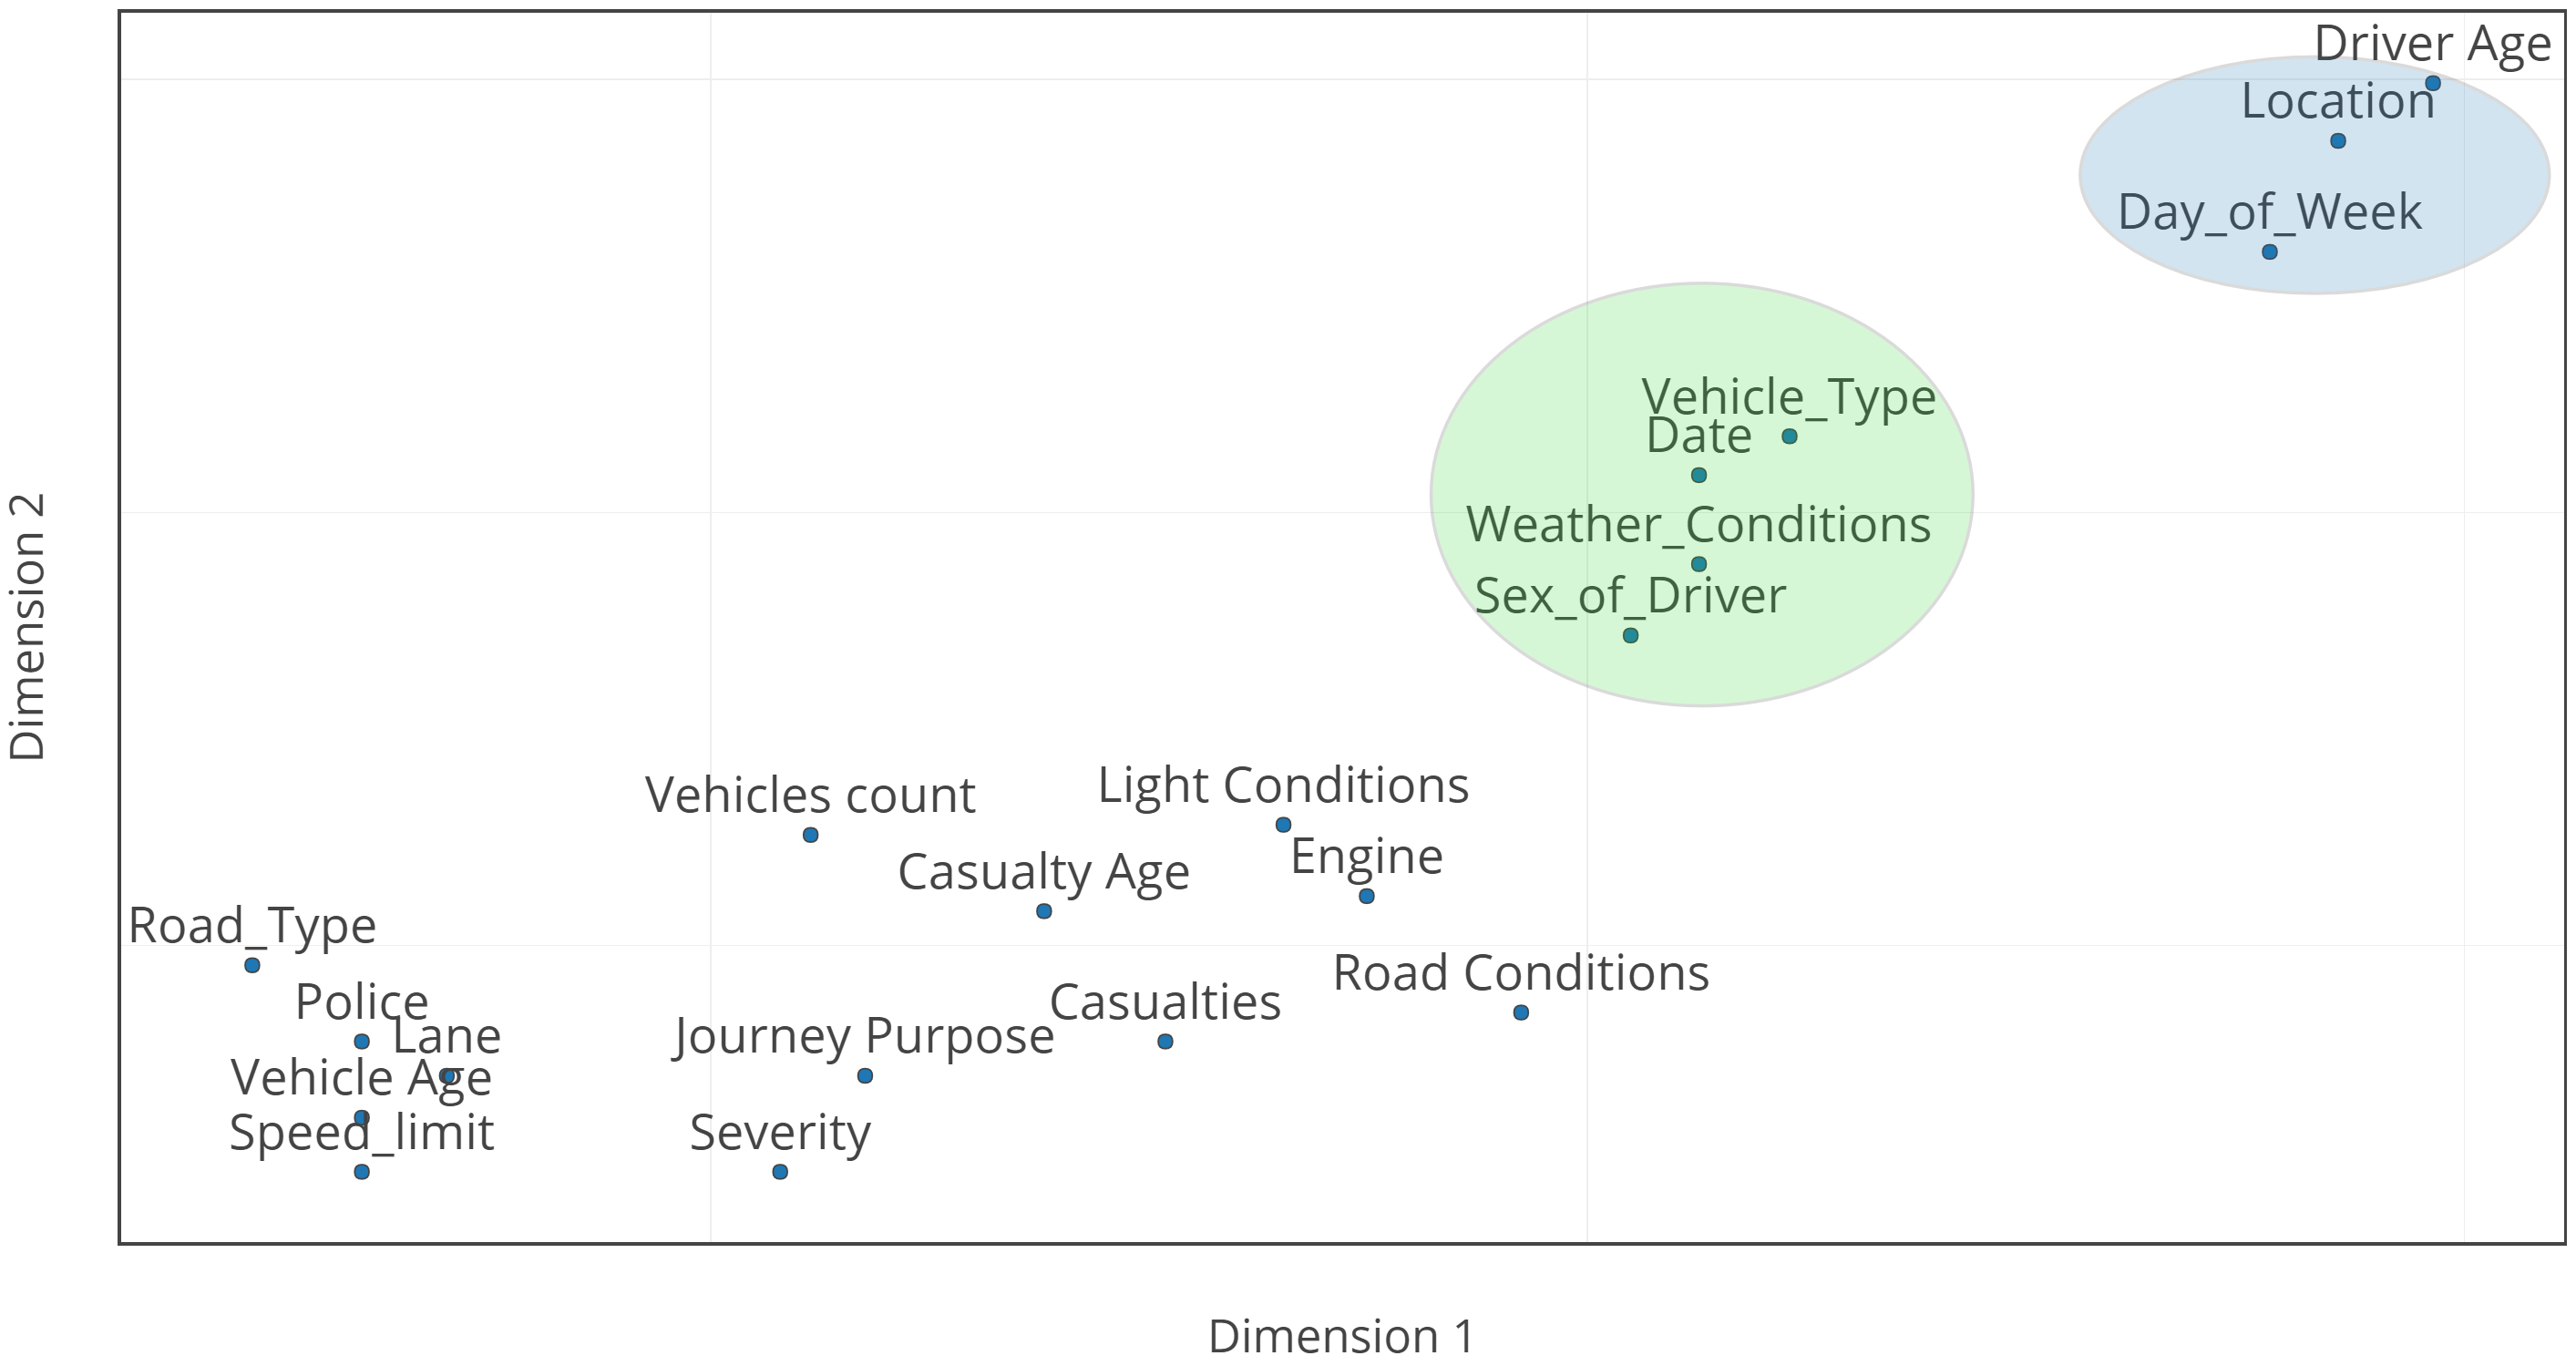
Task: Click the Journey Purpose data point
Action: [x=865, y=1076]
